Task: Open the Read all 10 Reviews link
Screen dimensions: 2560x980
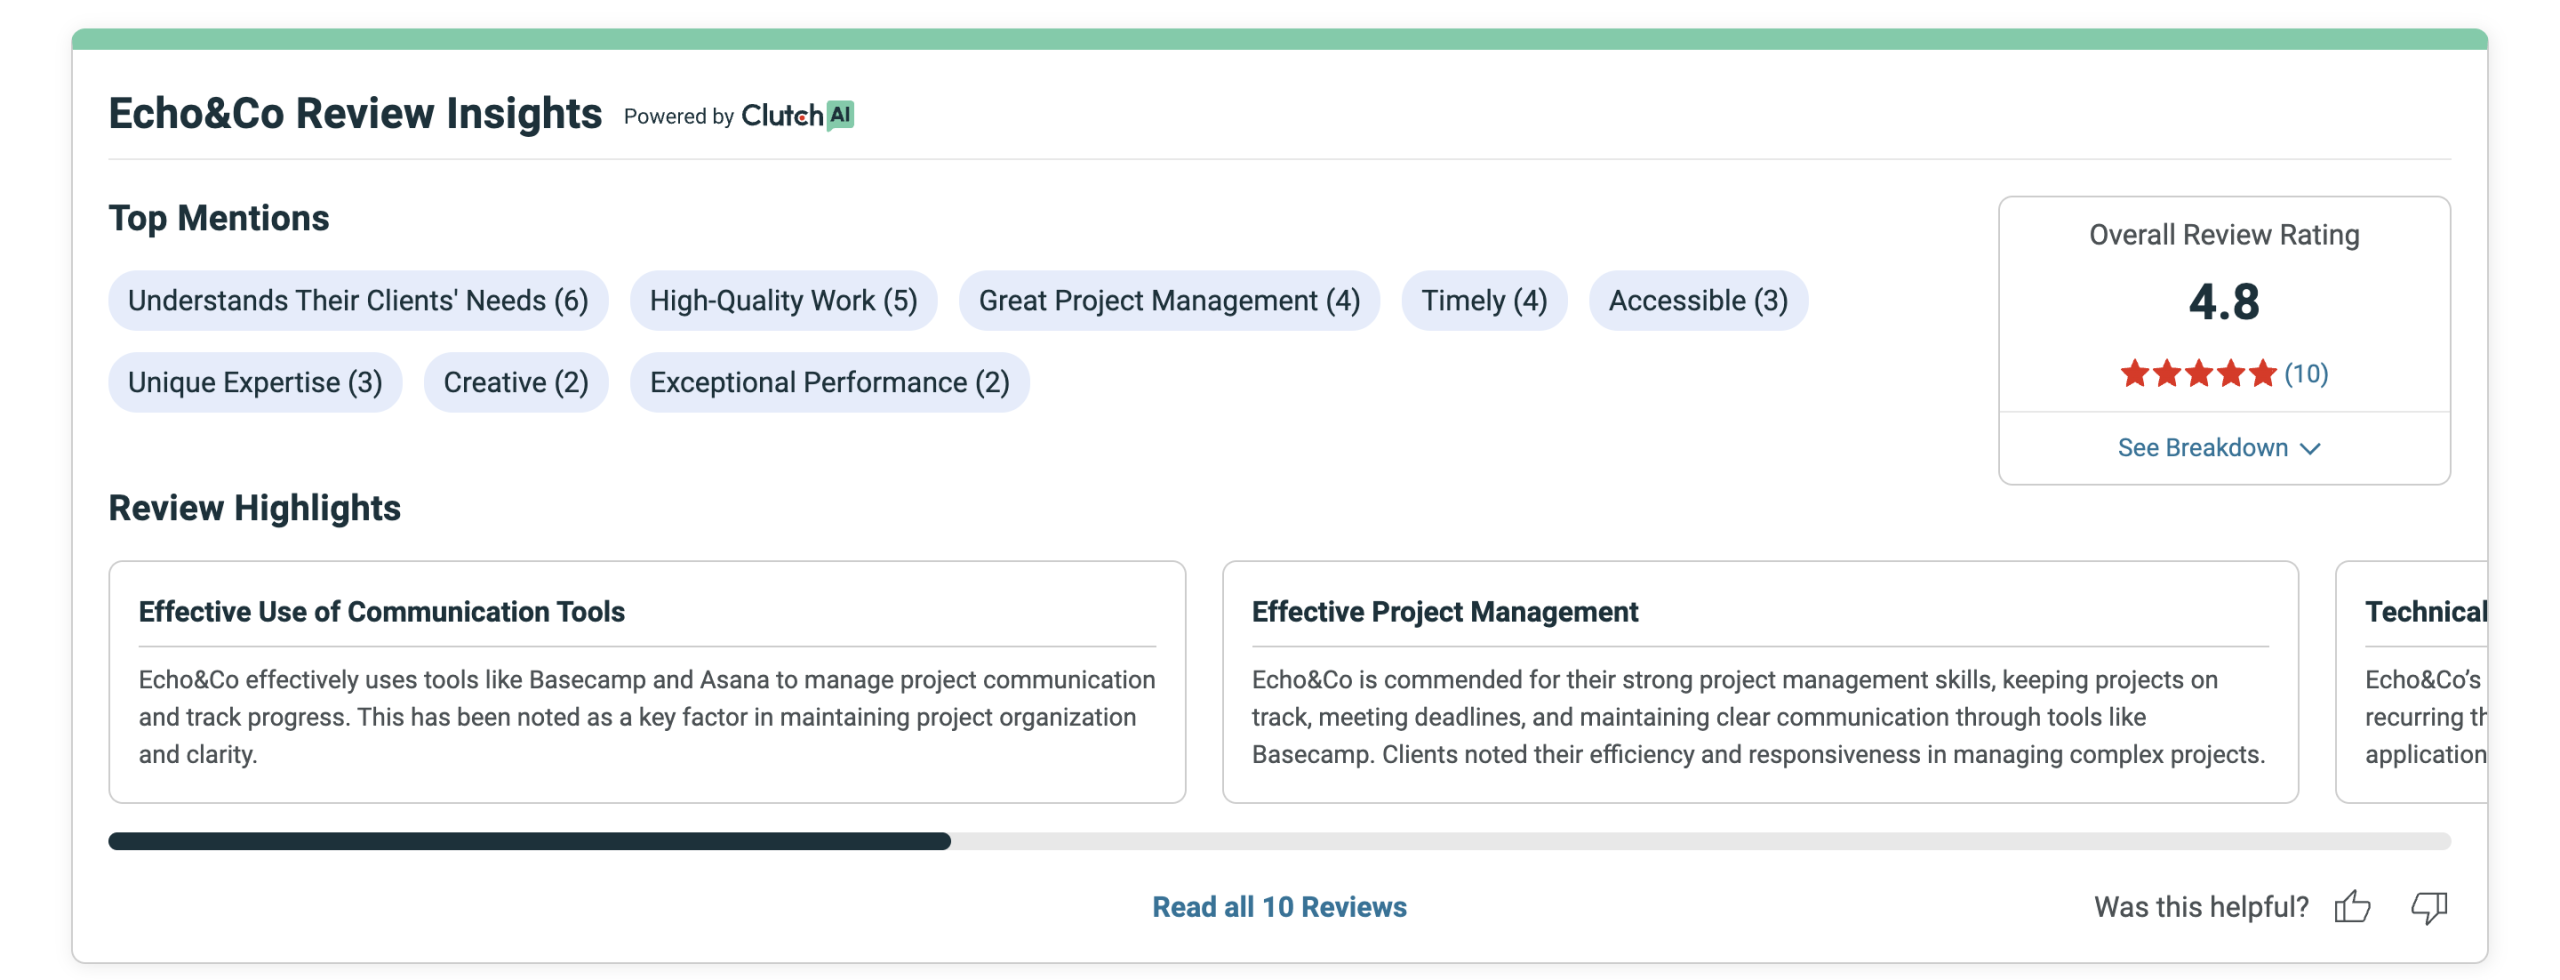Action: tap(1278, 907)
